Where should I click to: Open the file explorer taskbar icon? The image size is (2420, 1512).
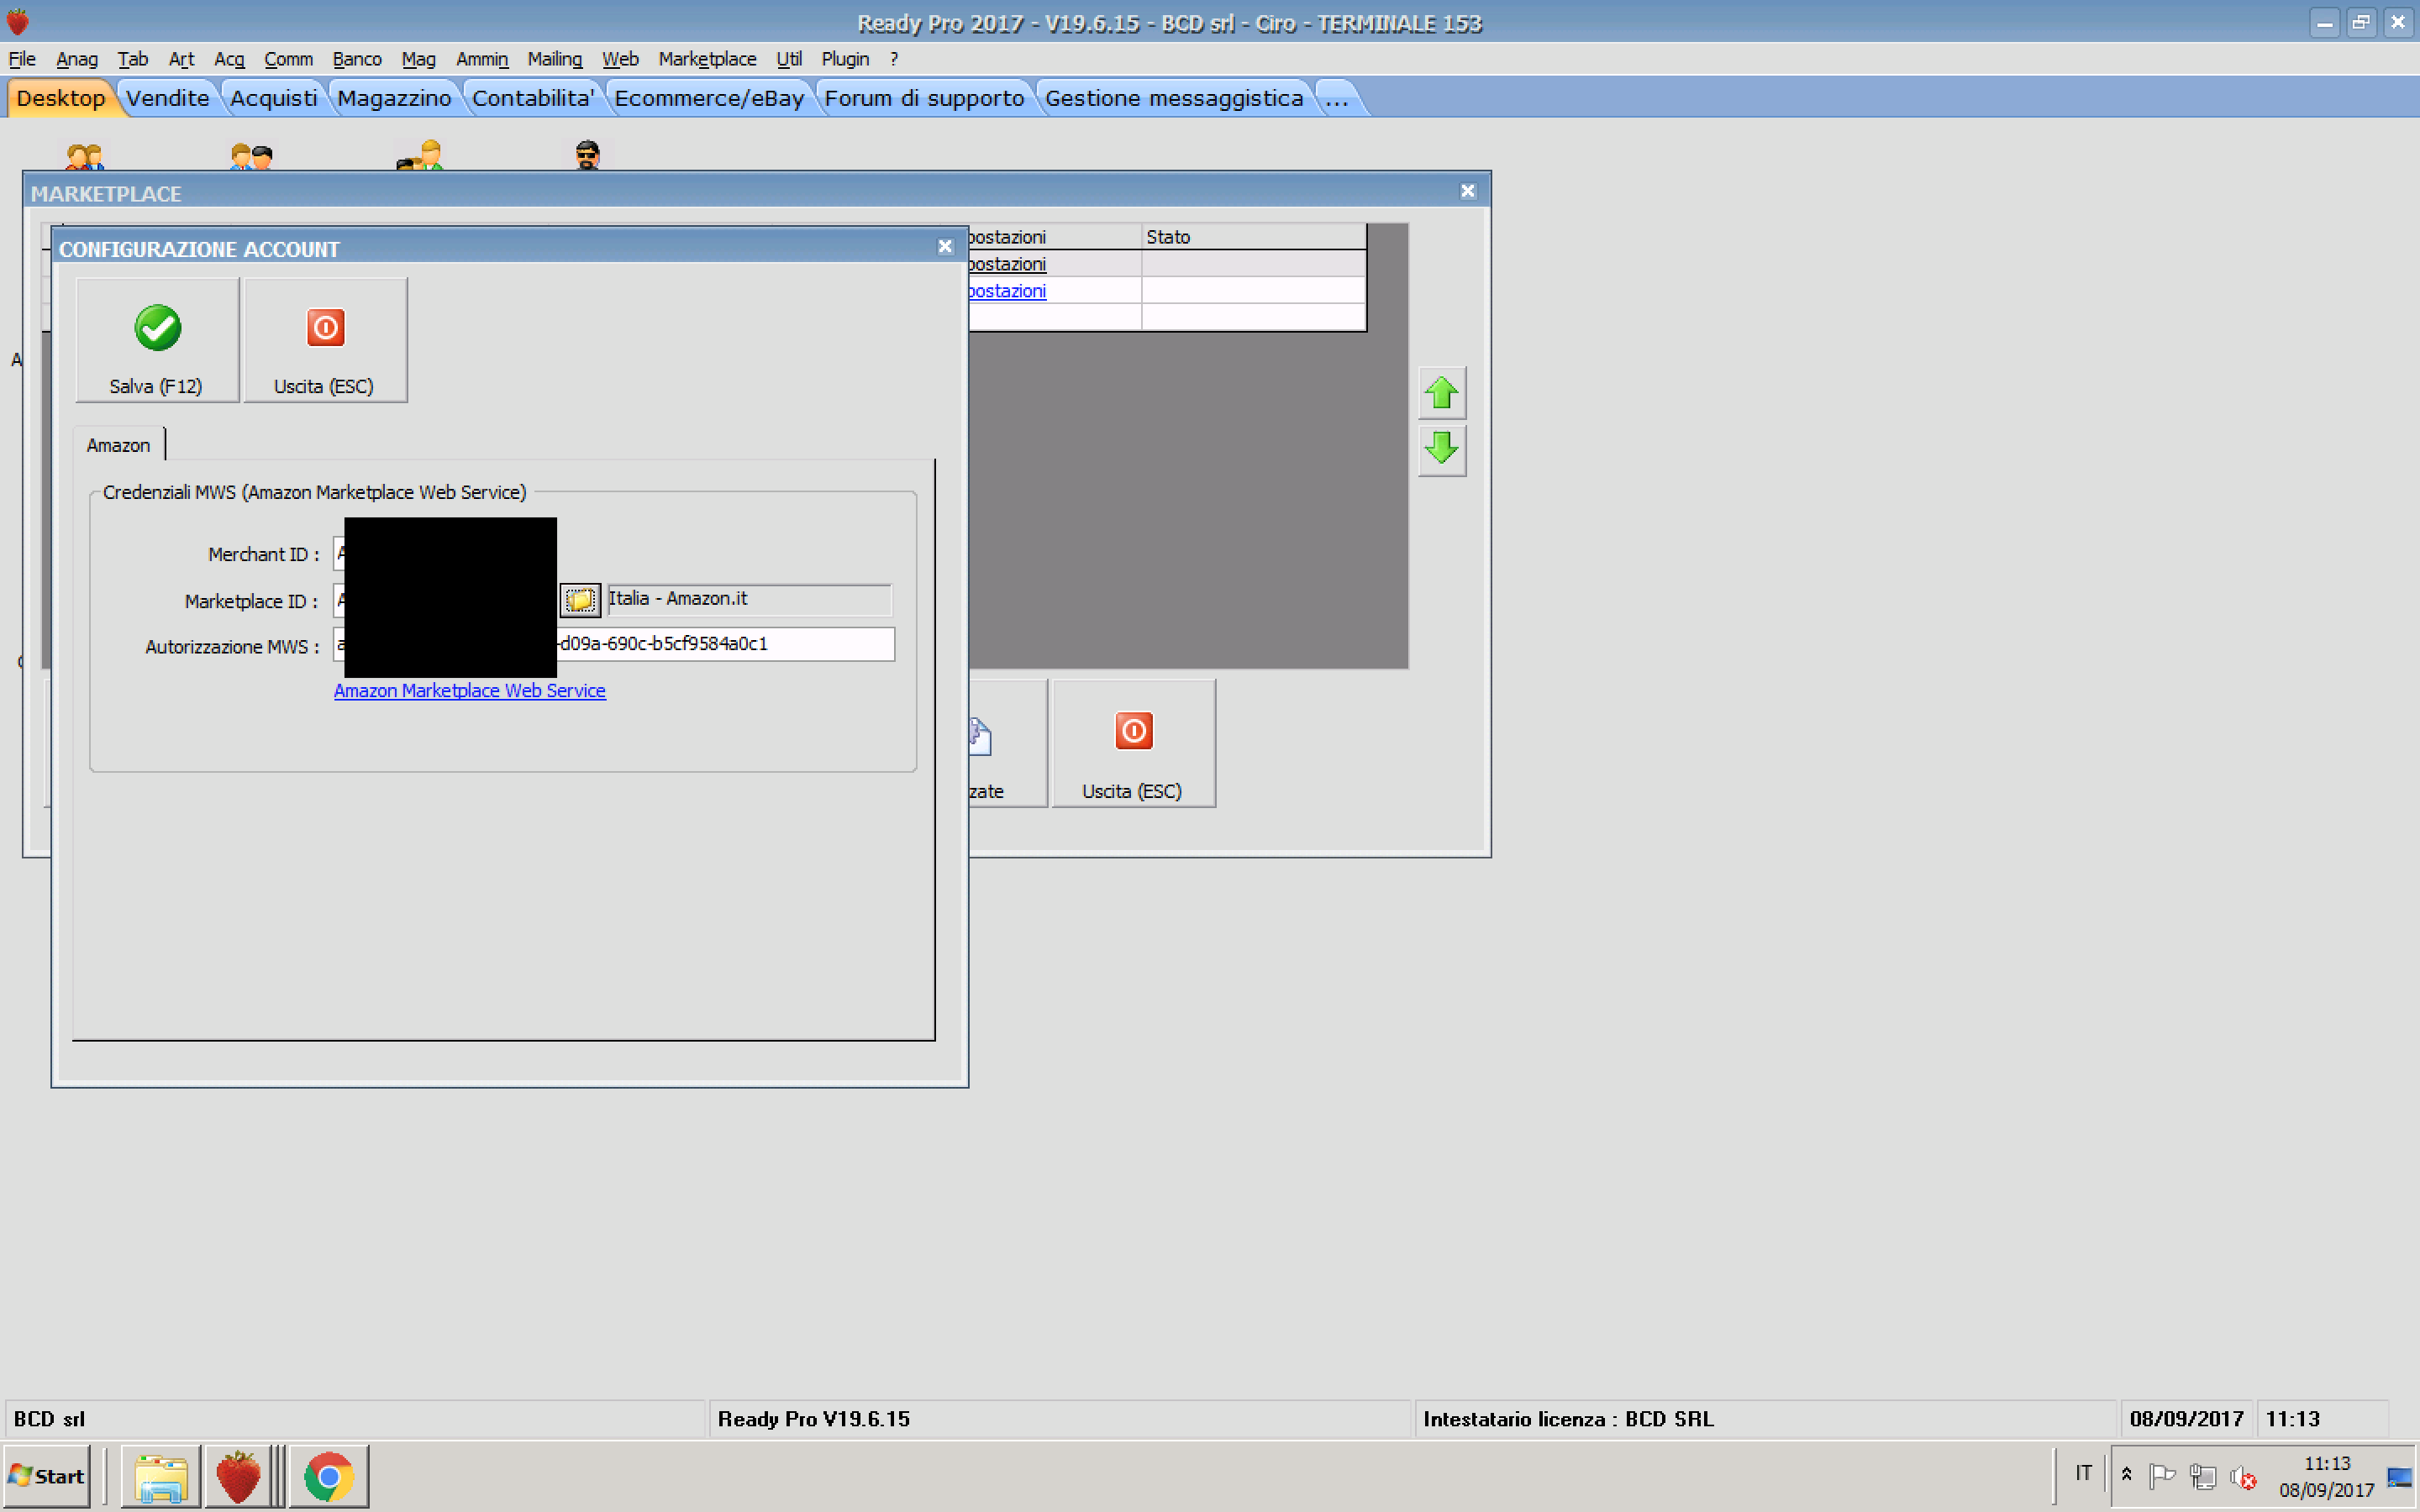click(160, 1476)
